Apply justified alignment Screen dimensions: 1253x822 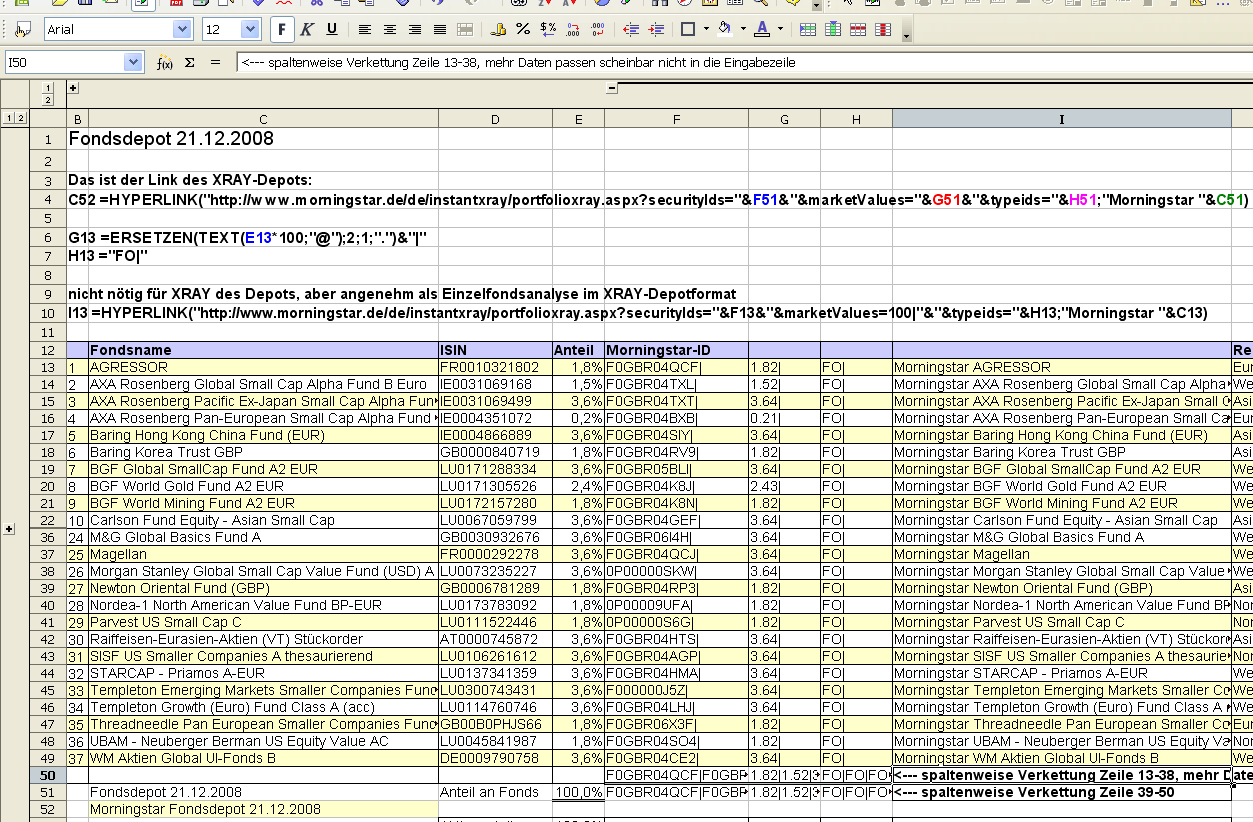tap(440, 30)
